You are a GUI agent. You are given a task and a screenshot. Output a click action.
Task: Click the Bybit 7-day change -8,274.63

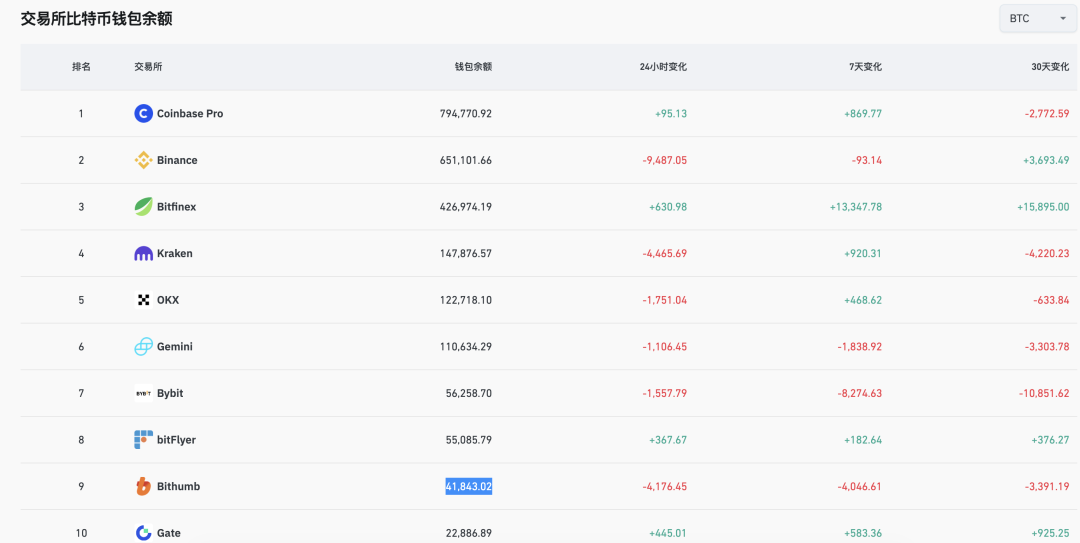[x=860, y=393]
